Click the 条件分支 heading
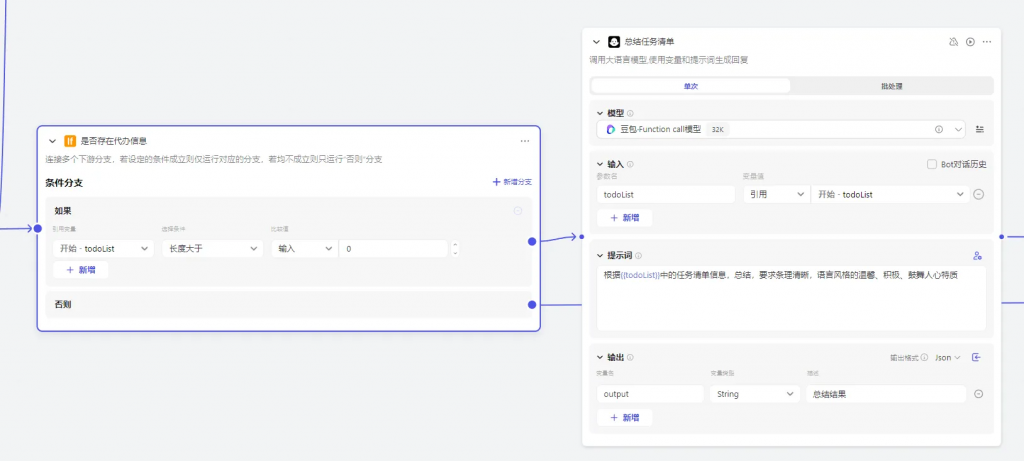1024x461 pixels. pos(64,183)
